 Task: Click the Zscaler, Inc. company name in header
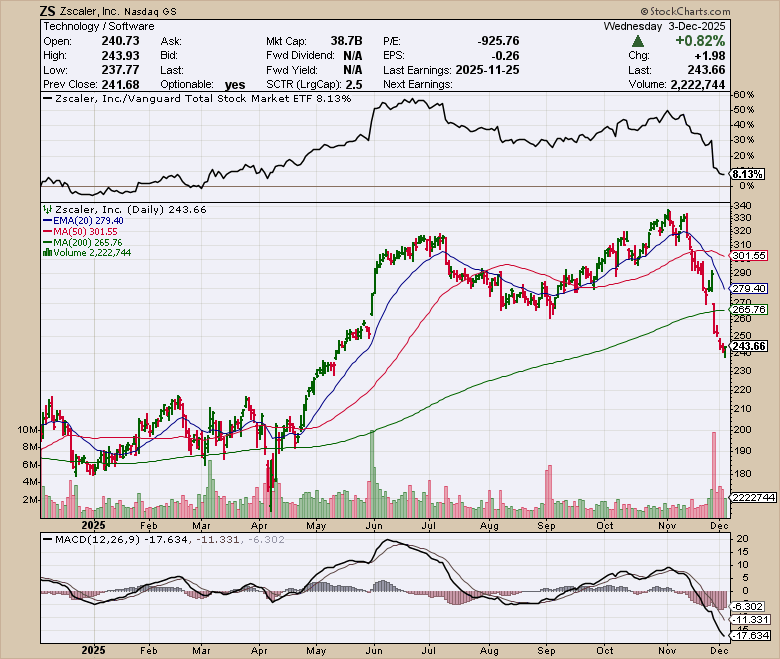90,11
